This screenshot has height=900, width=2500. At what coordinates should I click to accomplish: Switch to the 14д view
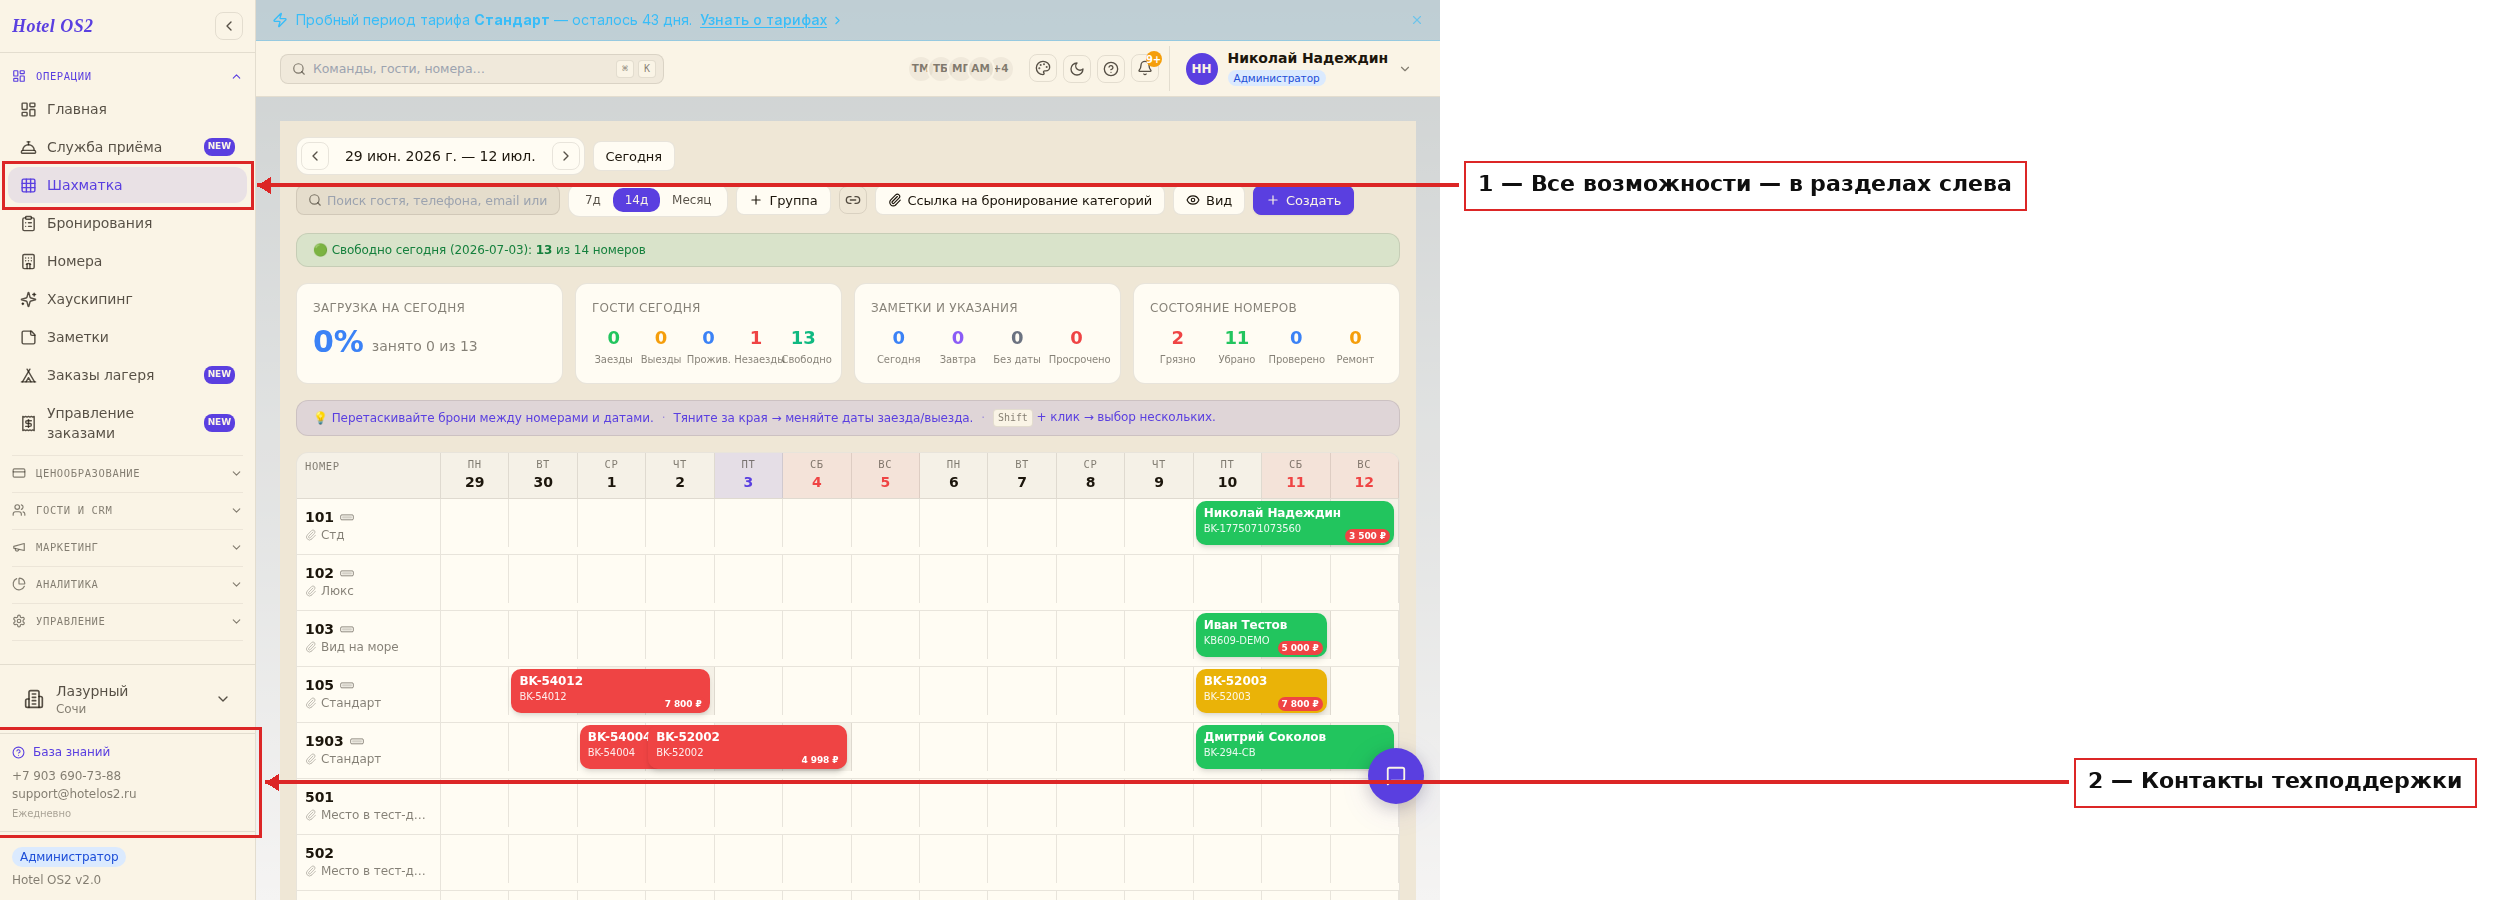point(636,200)
